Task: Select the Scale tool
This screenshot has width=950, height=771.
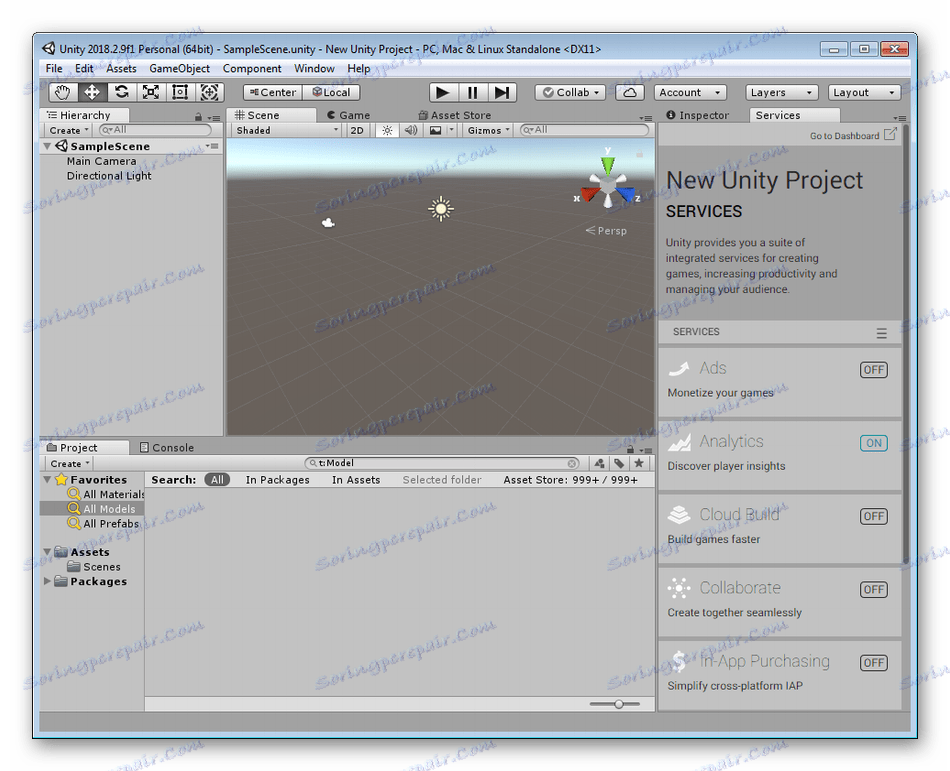Action: tap(151, 92)
